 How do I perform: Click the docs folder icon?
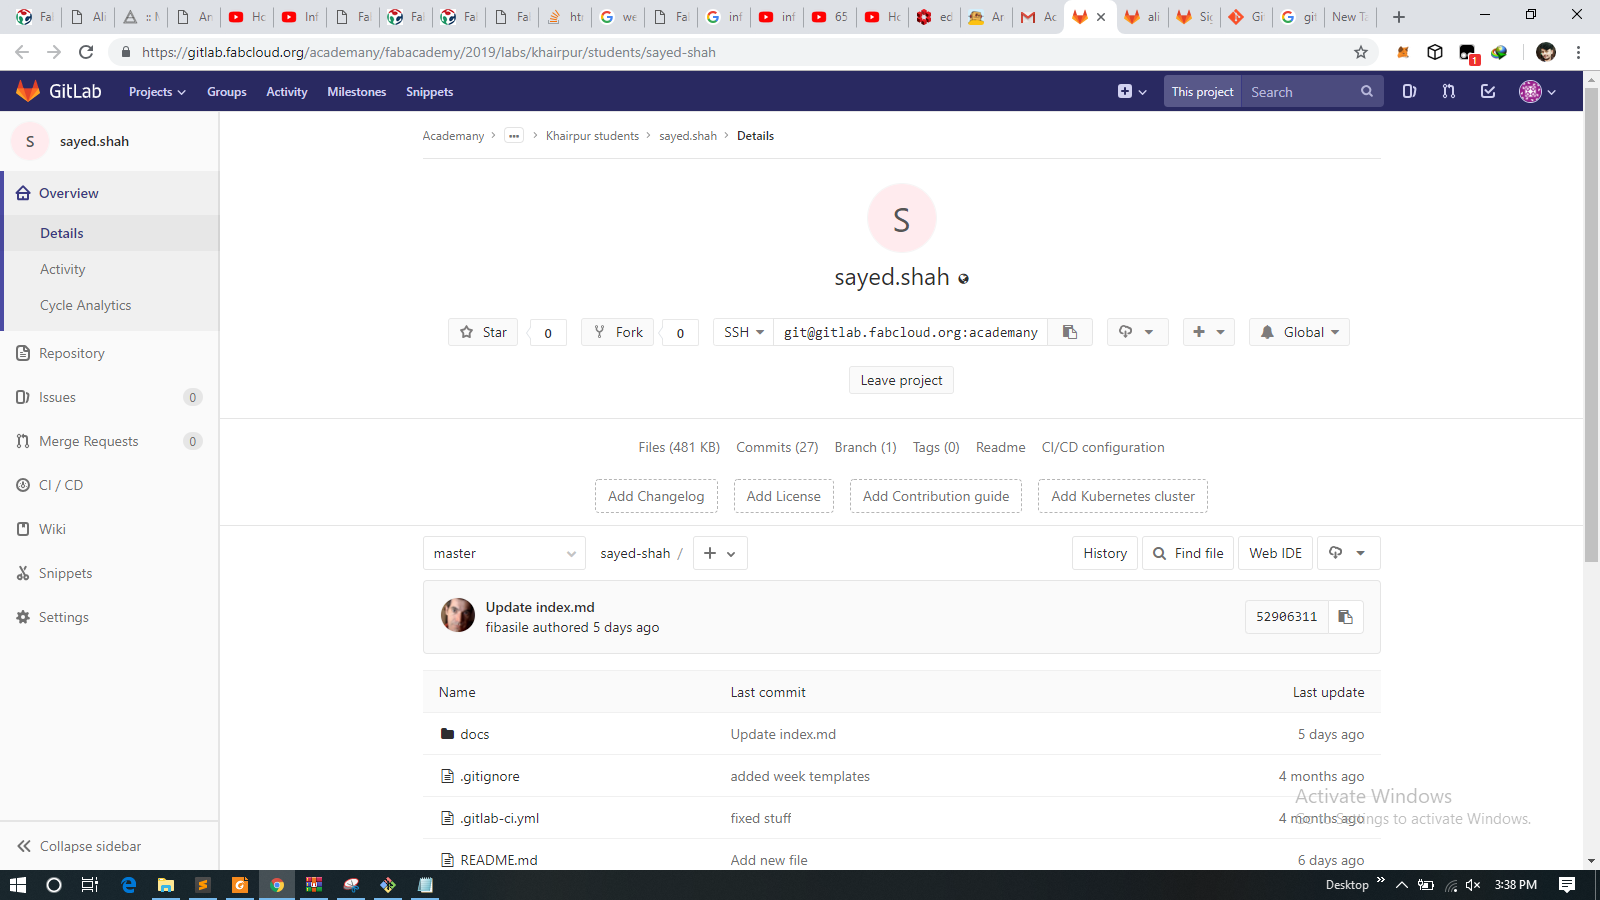[447, 734]
